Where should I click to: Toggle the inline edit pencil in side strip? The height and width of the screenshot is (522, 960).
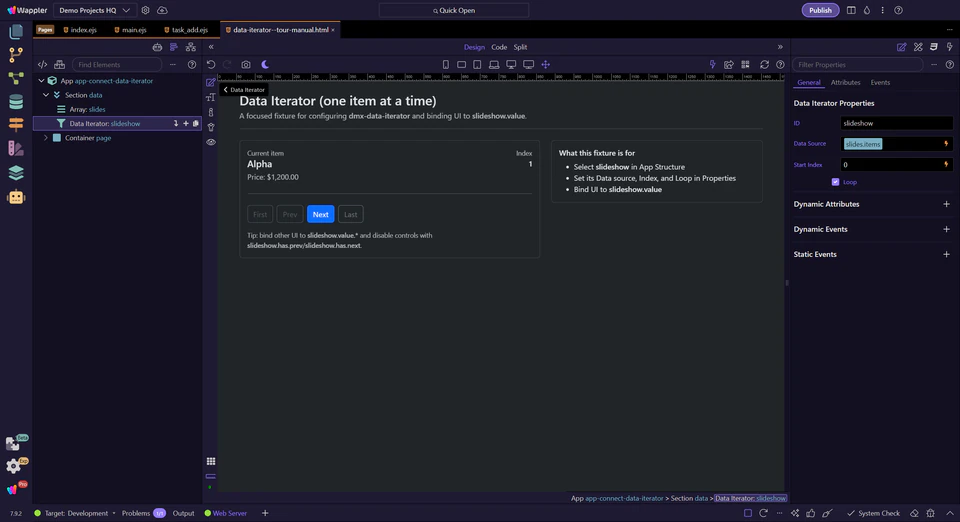pyautogui.click(x=211, y=83)
